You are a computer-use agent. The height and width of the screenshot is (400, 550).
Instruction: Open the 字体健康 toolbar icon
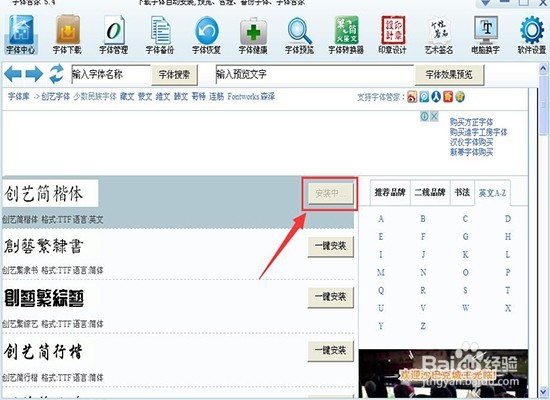click(253, 34)
